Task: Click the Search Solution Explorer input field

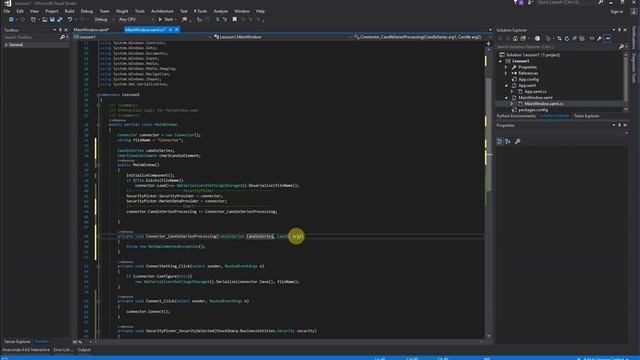Action: pyautogui.click(x=557, y=47)
